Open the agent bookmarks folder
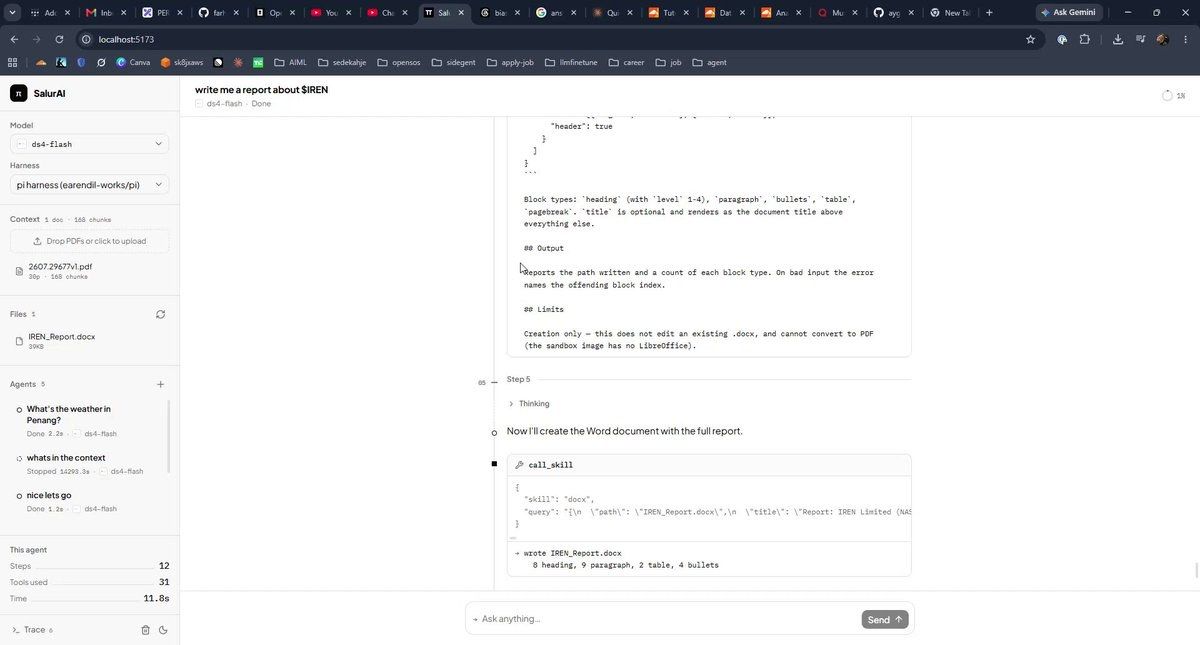Viewport: 1200px width, 645px height. click(x=709, y=62)
